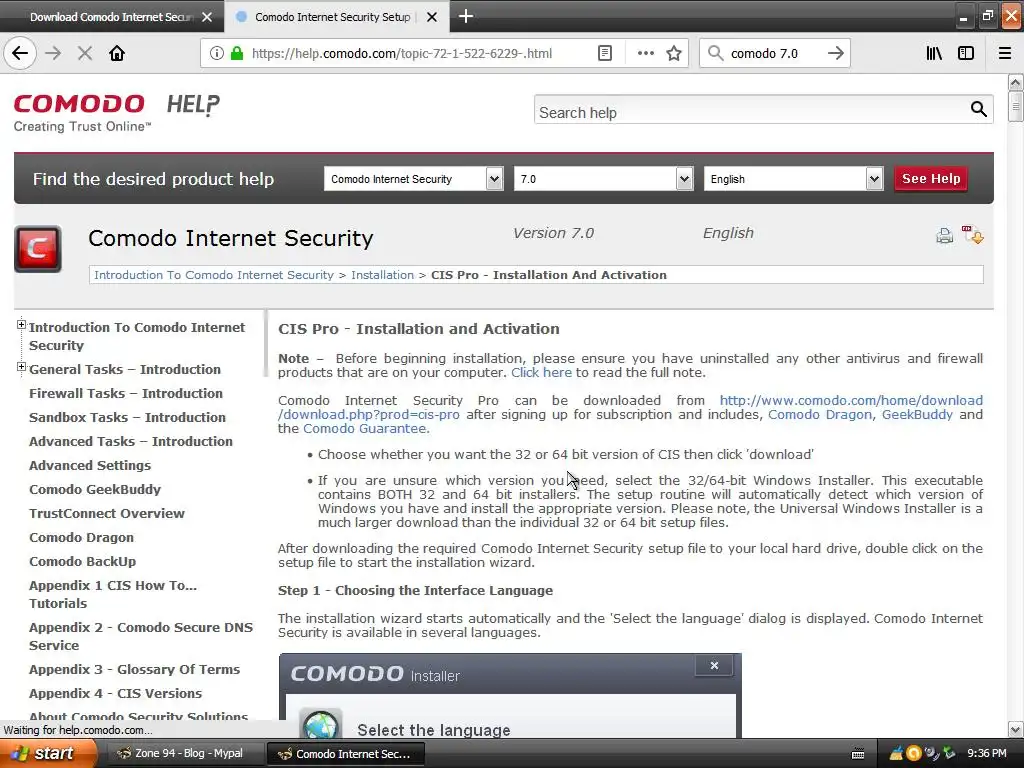Open Appendix 2 - Comodo Secure DNS Service
This screenshot has width=1024, height=768.
141,636
